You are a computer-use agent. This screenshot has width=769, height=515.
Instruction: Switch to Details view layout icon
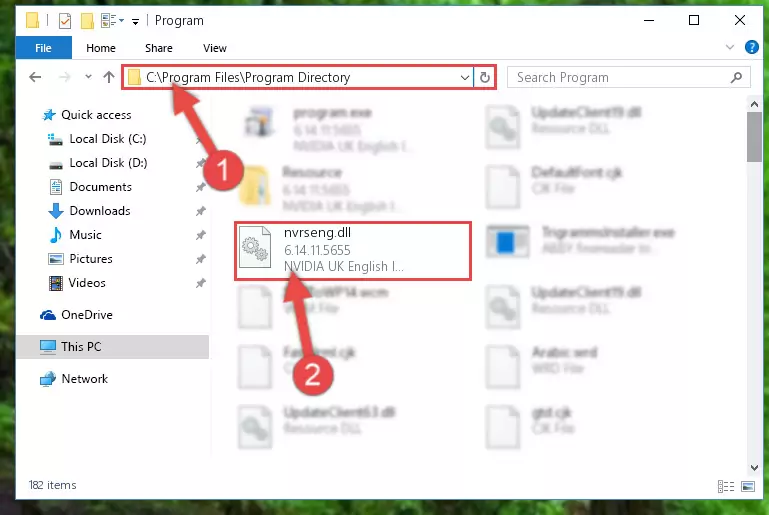click(726, 486)
